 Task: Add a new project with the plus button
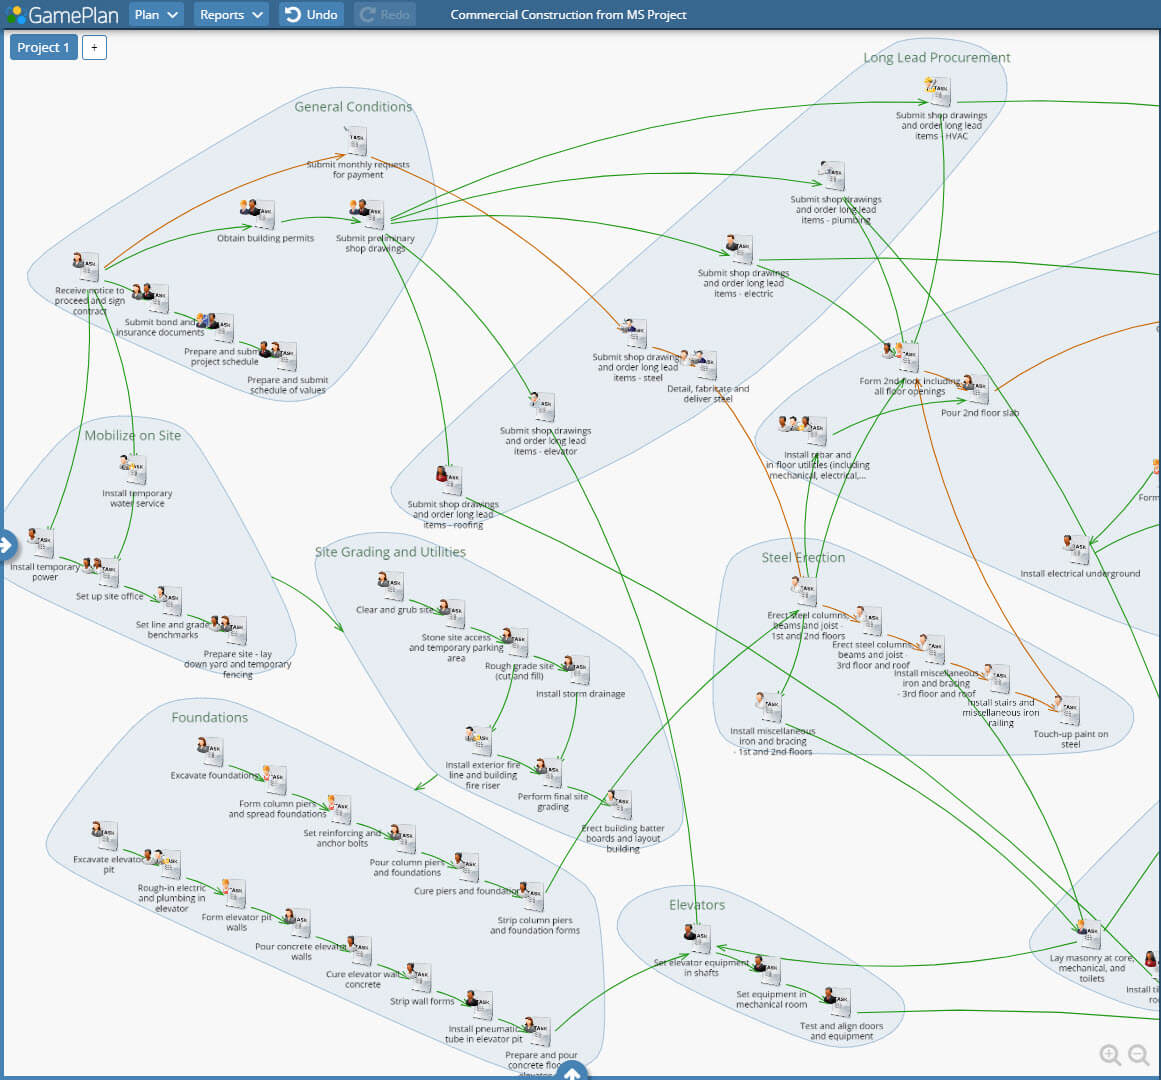[94, 47]
